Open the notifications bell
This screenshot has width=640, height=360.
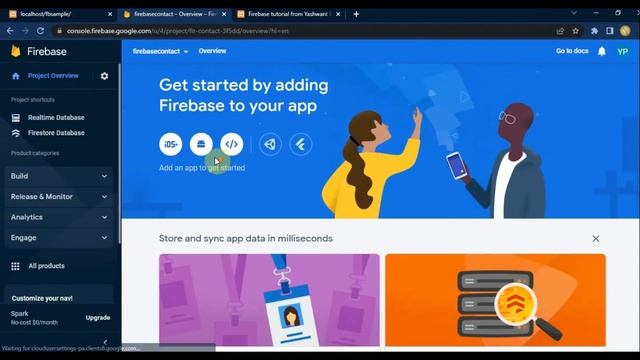click(x=602, y=51)
